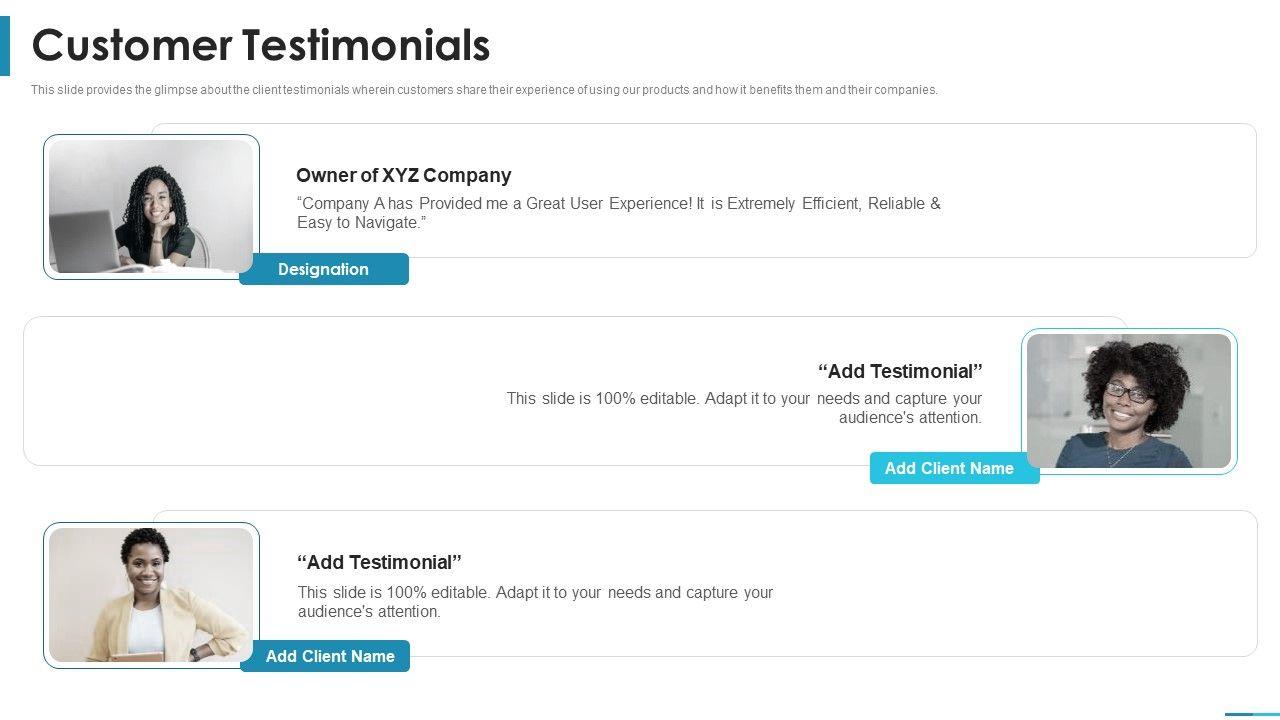Screen dimensions: 1280x720
Task: Click the blue accent bar beside the title
Action: pos(5,46)
